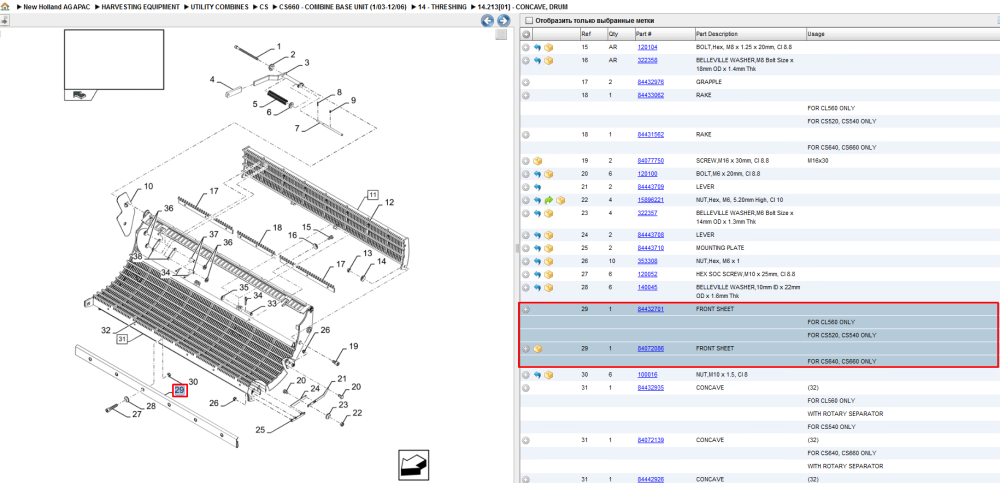Click the blue arrow icon in row 26
Screen dimensions: 1000x483
(537, 261)
